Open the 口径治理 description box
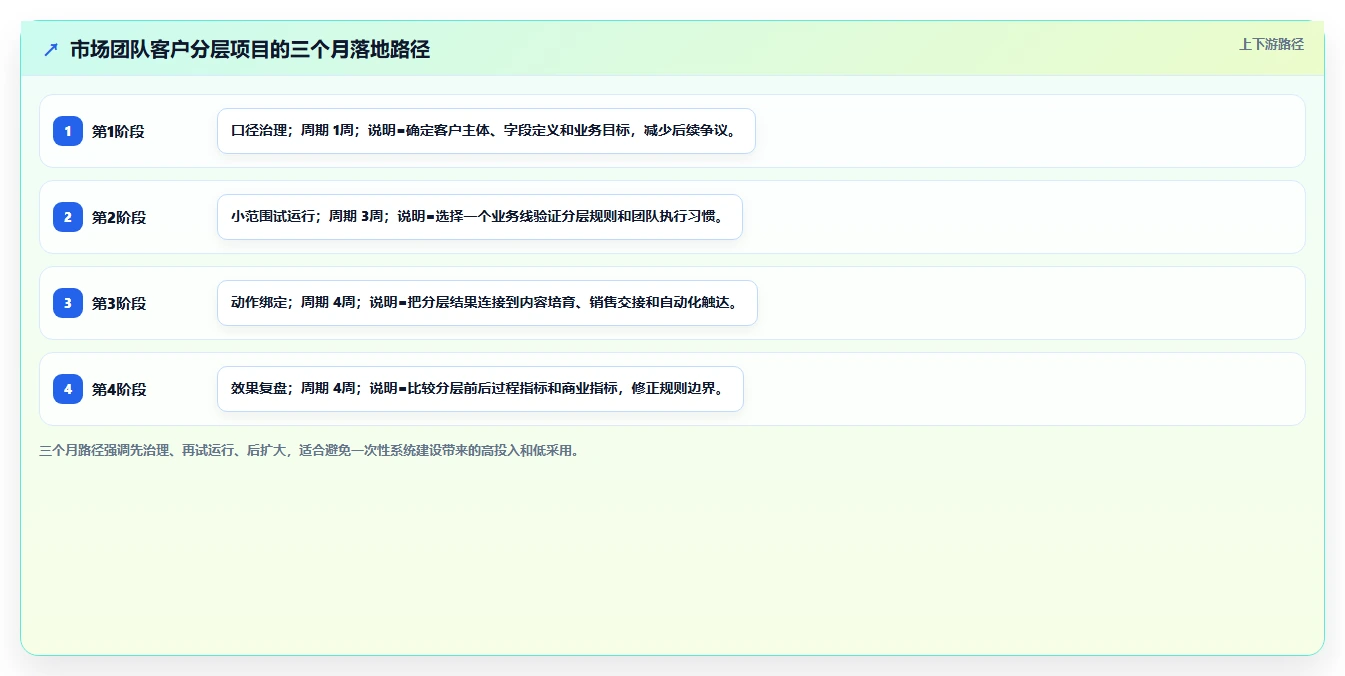 pyautogui.click(x=486, y=131)
